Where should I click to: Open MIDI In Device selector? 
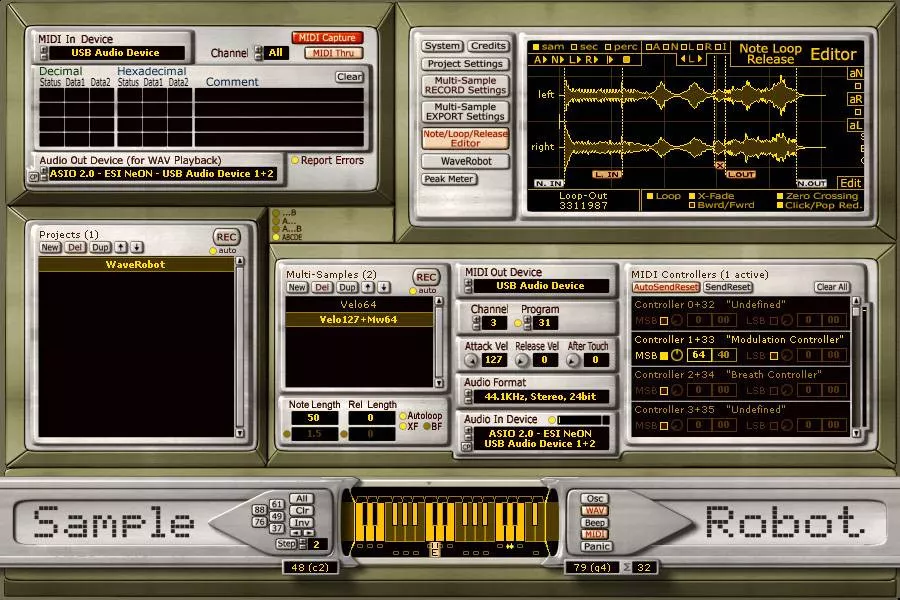(x=117, y=53)
